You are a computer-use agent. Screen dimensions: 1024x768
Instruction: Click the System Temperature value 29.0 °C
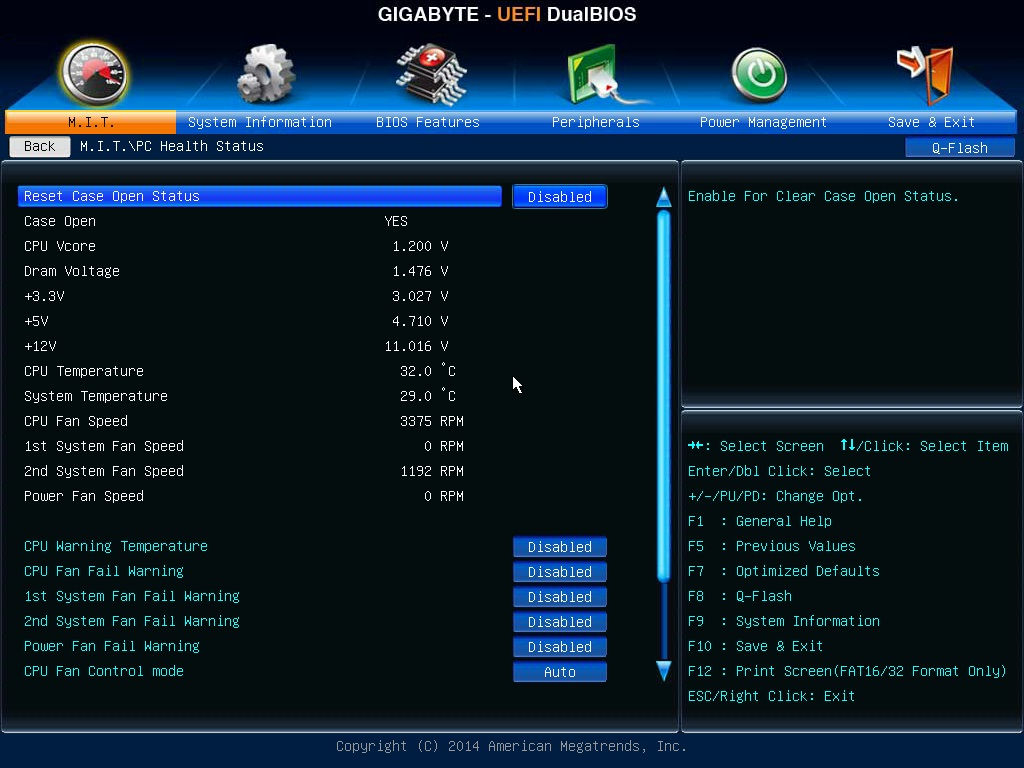[x=428, y=396]
